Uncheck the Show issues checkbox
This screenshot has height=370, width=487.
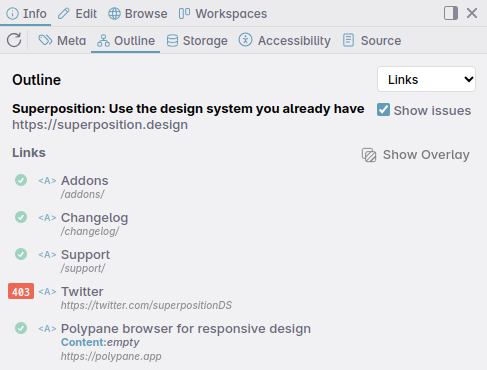click(383, 110)
